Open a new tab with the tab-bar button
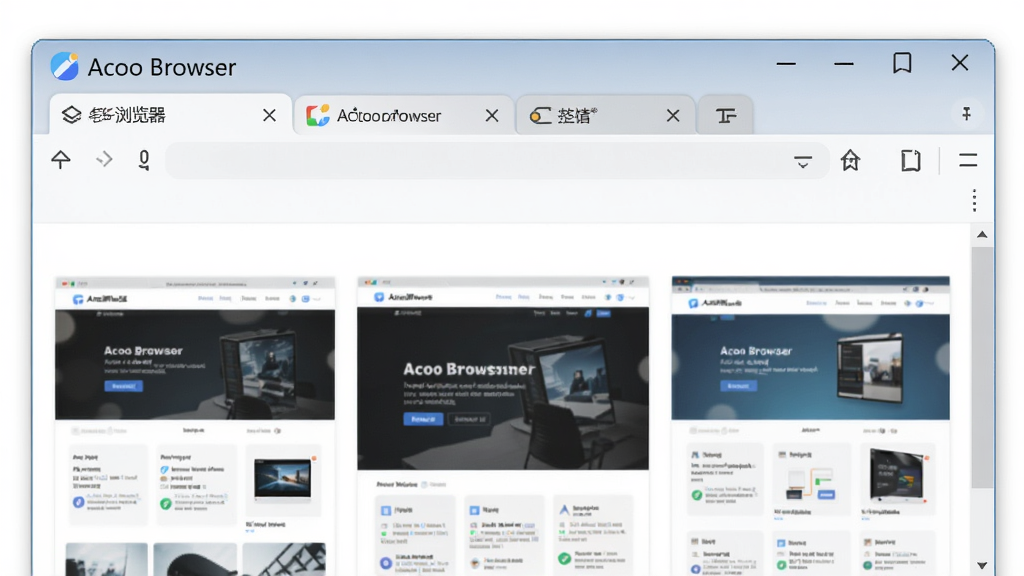1024x576 pixels. [726, 116]
